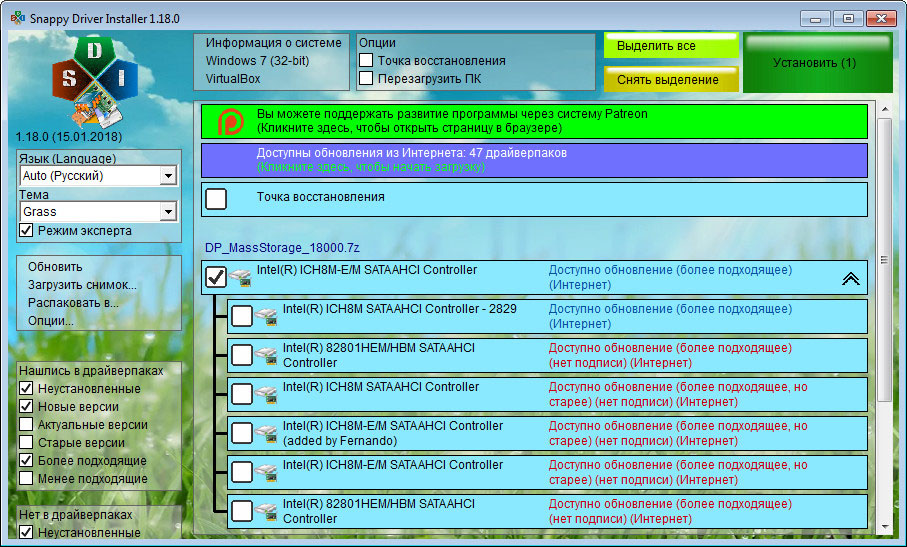907x547 pixels.
Task: Click the Patreon logo icon
Action: 230,121
